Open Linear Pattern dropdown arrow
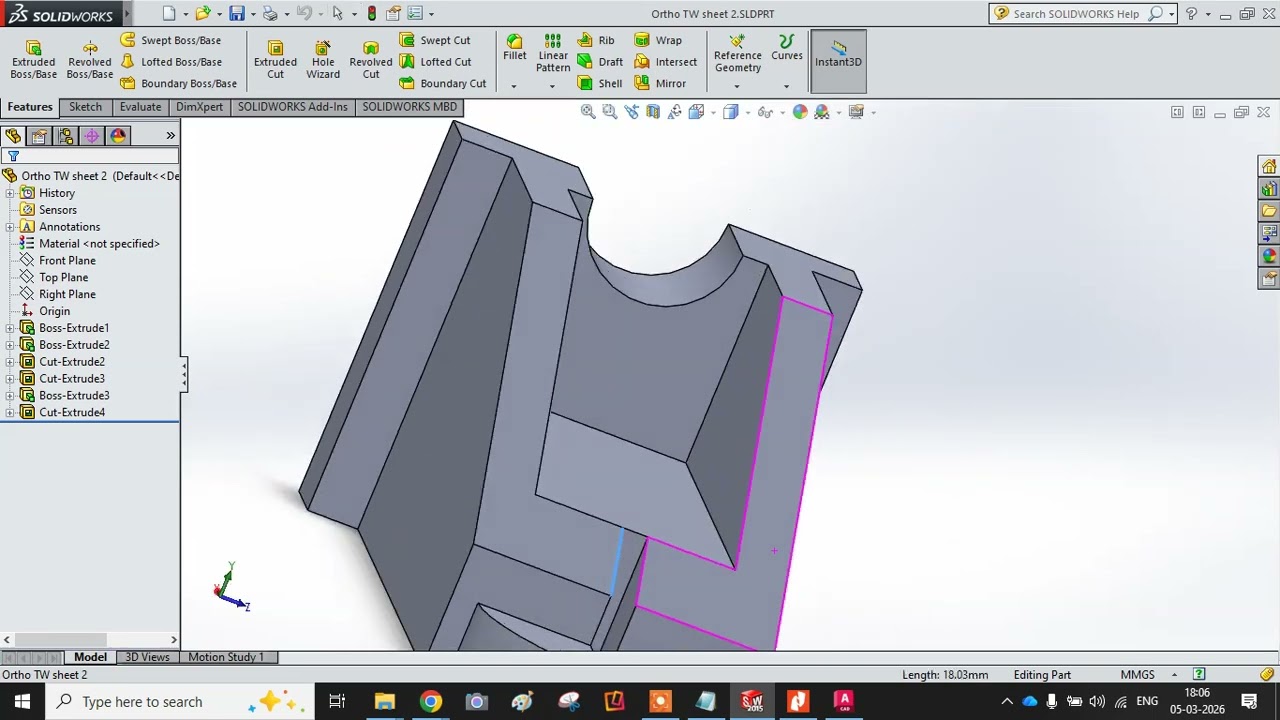The height and width of the screenshot is (720, 1280). point(552,86)
